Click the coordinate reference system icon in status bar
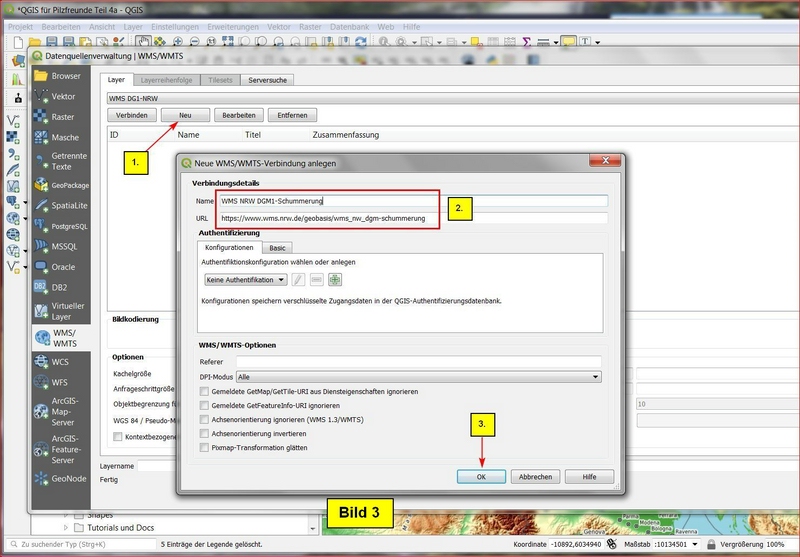This screenshot has width=800, height=557. tap(612, 544)
